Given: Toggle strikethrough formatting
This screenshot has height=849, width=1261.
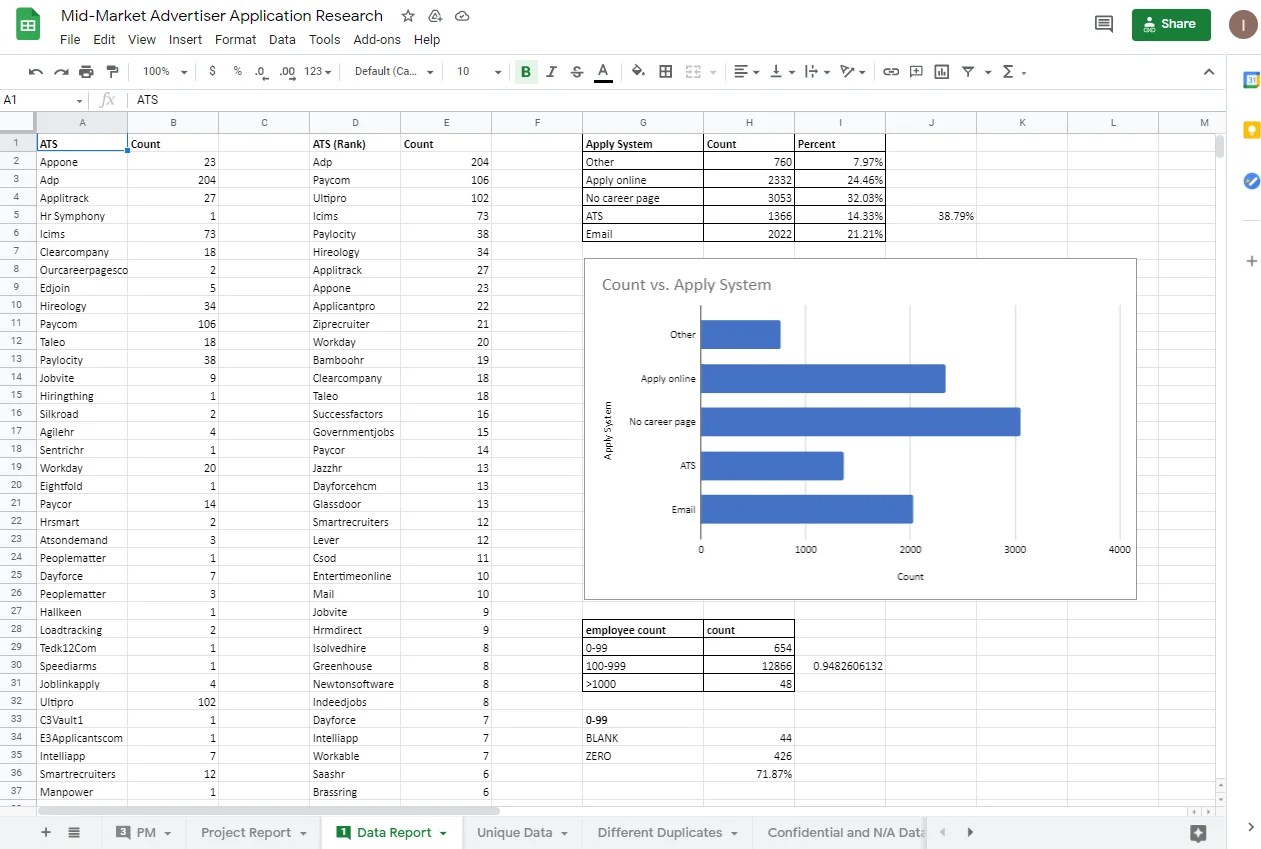Looking at the screenshot, I should 576,71.
